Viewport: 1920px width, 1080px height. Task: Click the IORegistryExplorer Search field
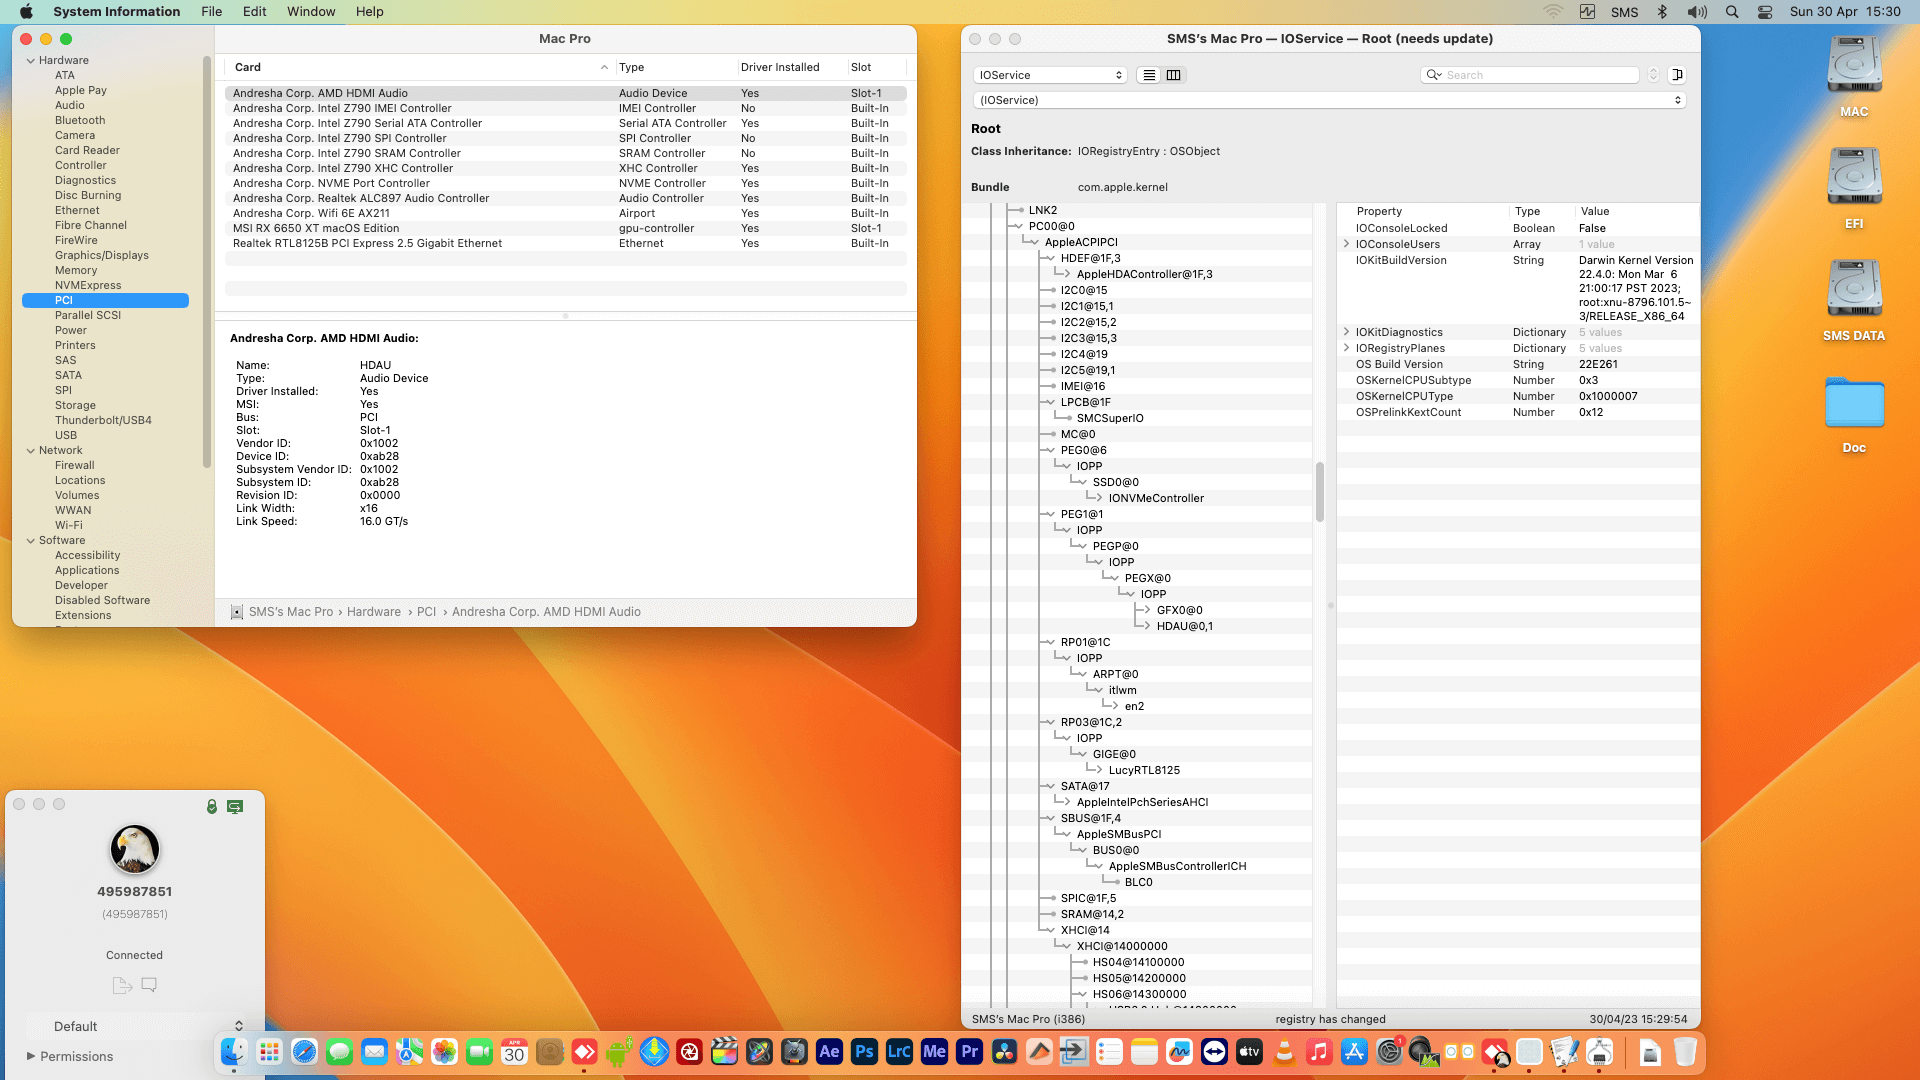click(x=1530, y=75)
